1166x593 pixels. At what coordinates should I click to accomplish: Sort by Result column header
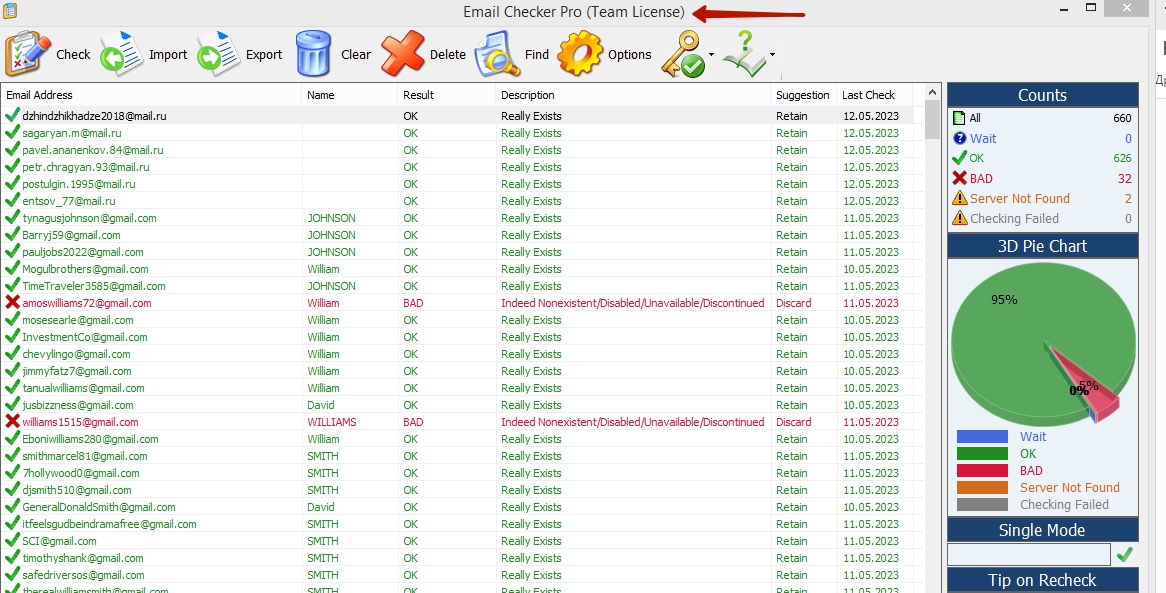pos(418,95)
